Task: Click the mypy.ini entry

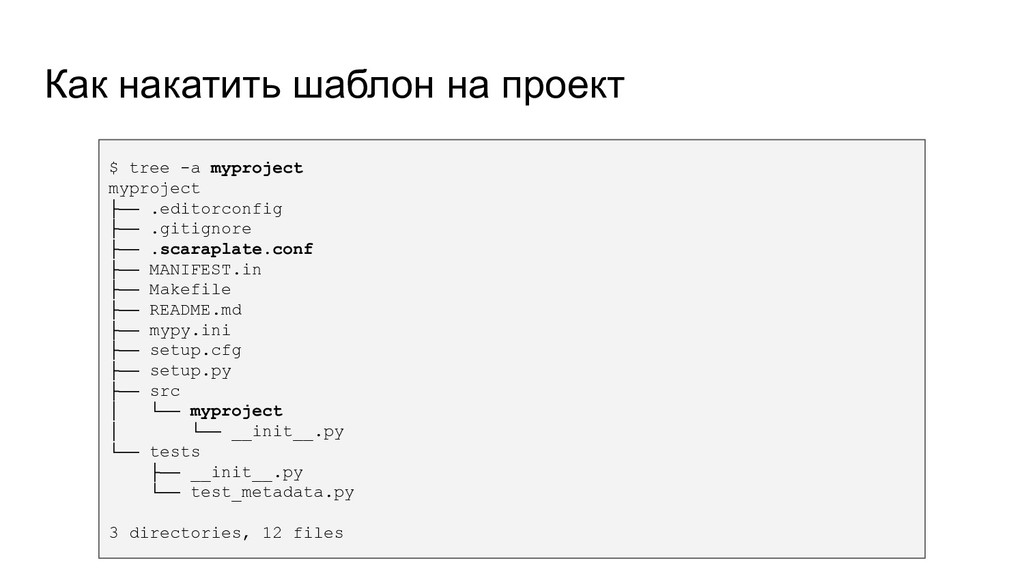Action: coord(189,330)
